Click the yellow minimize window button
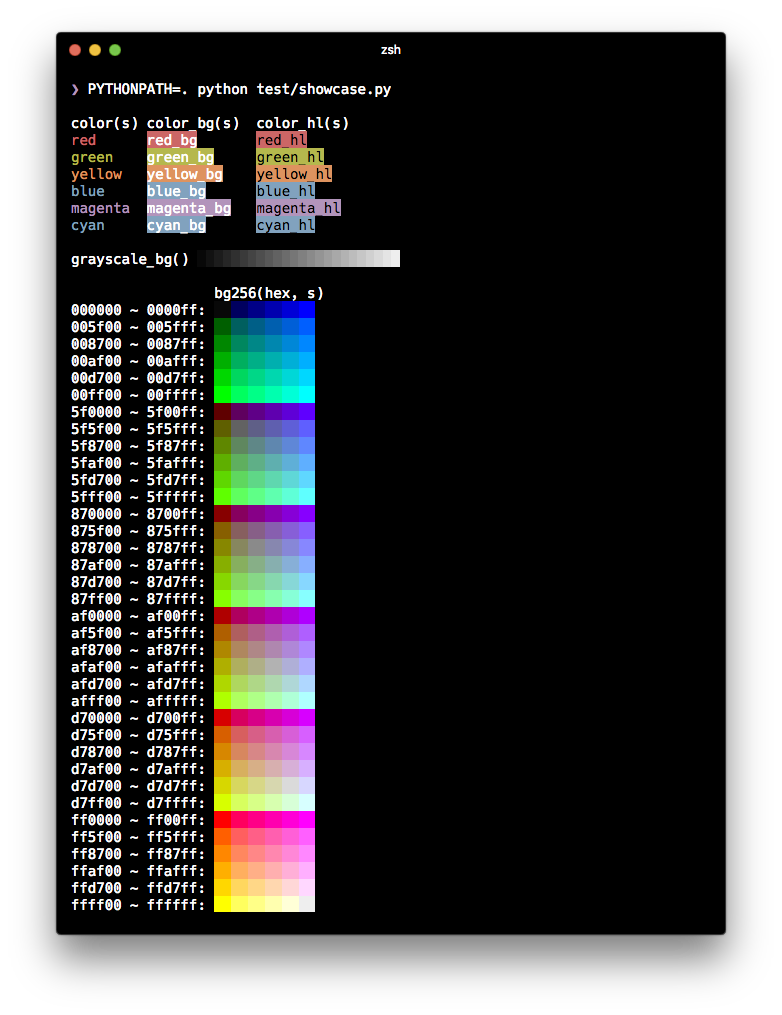Screen dimensions: 782x1015 click(x=95, y=50)
